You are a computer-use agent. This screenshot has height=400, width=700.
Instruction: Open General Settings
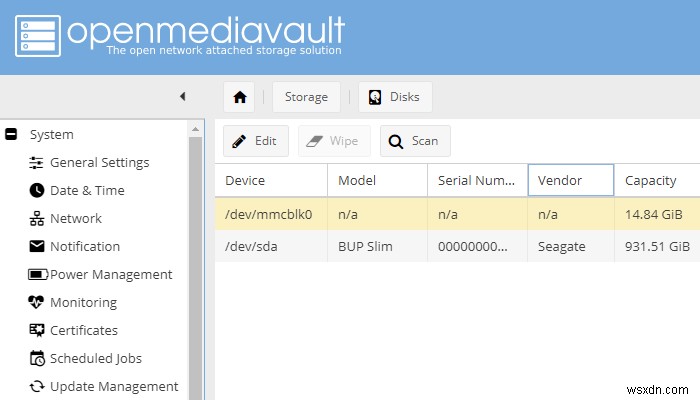point(100,162)
